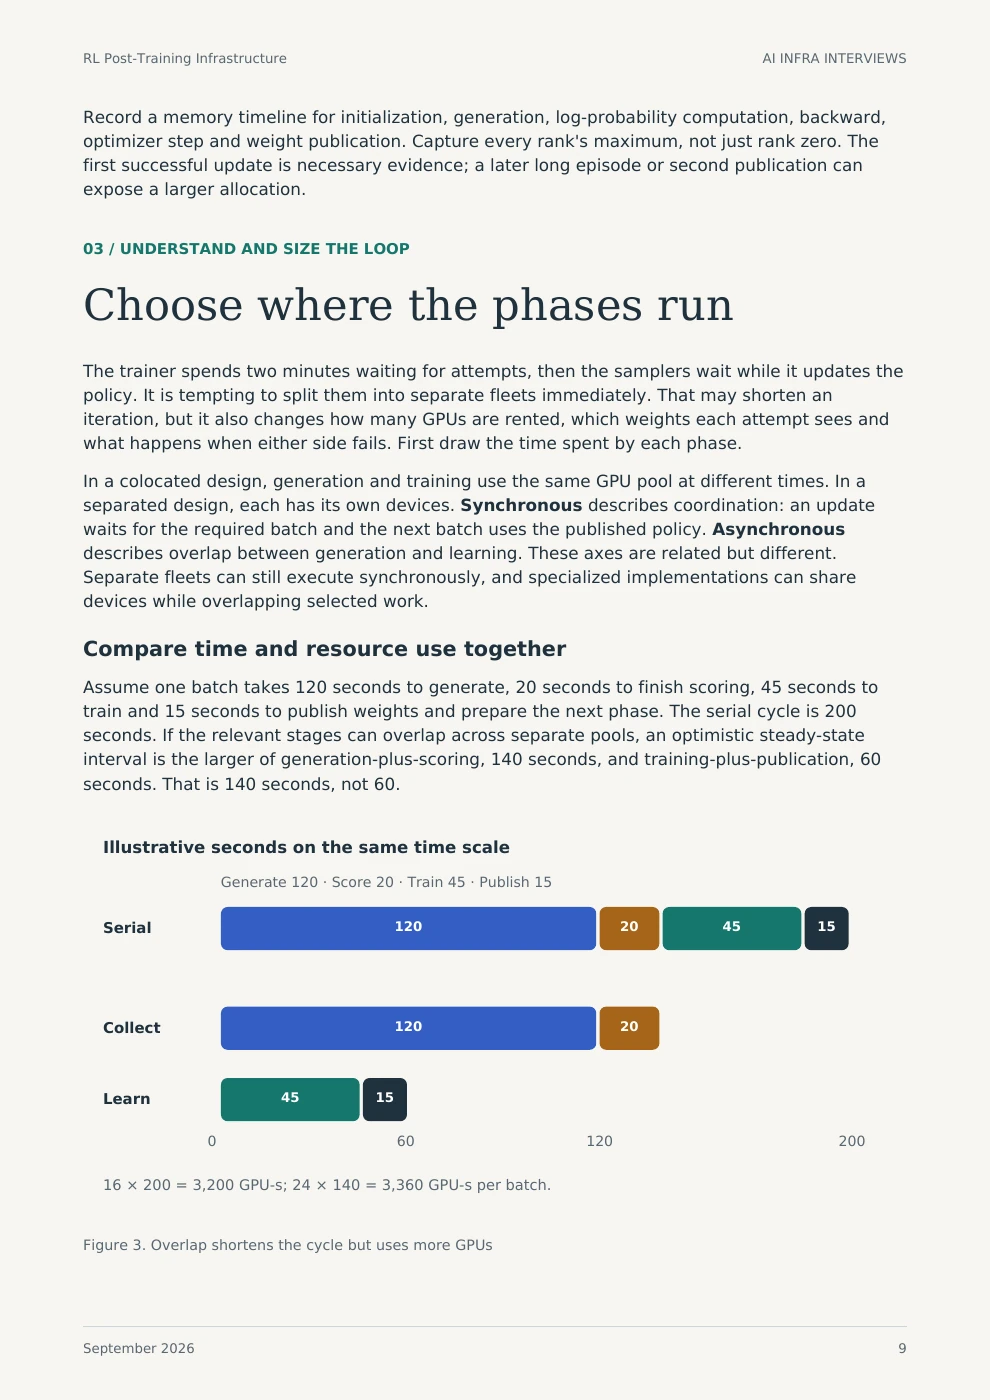This screenshot has height=1400, width=990.
Task: Select the dark 15 segment in Serial row
Action: [x=826, y=928]
